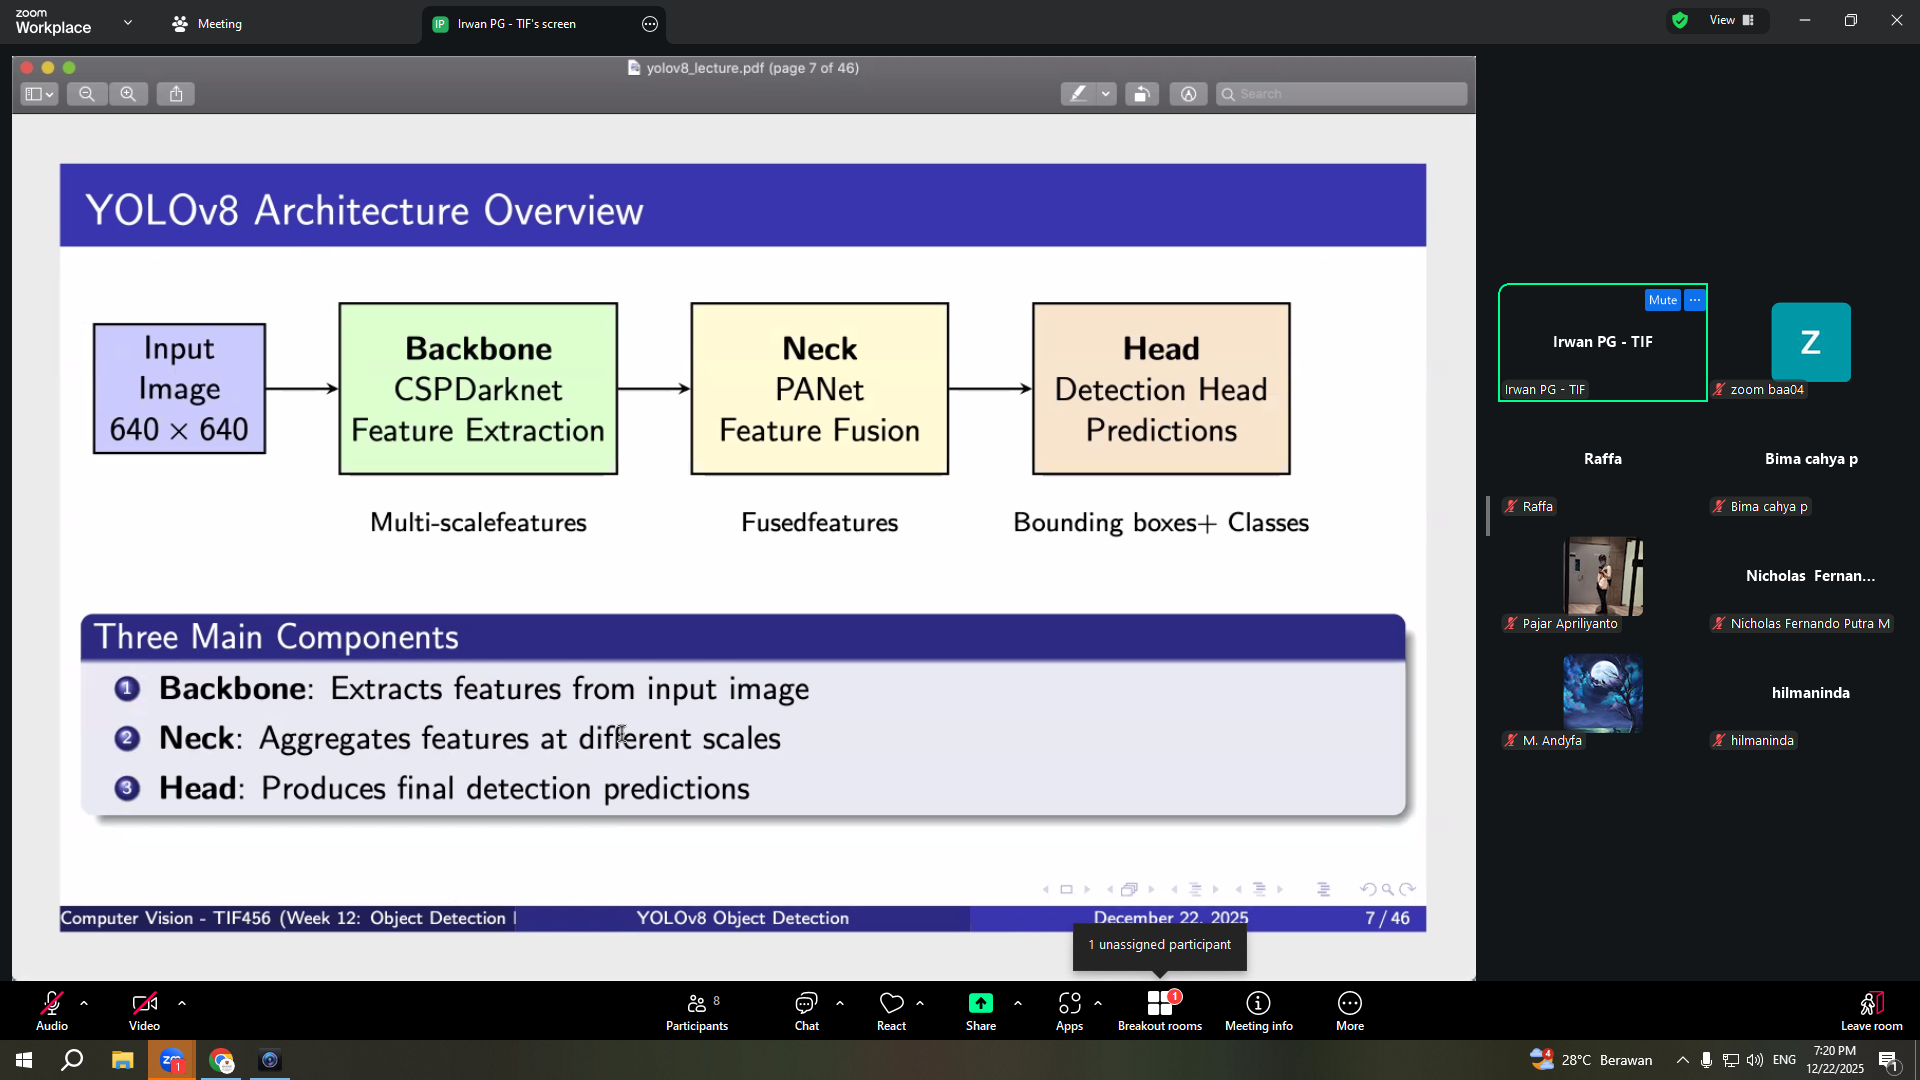Image resolution: width=1920 pixels, height=1080 pixels.
Task: Select M. Andyfa participant thumbnail
Action: pyautogui.click(x=1603, y=693)
